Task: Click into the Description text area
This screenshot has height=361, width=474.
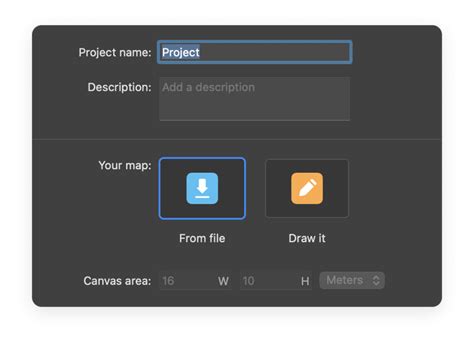Action: [x=255, y=99]
